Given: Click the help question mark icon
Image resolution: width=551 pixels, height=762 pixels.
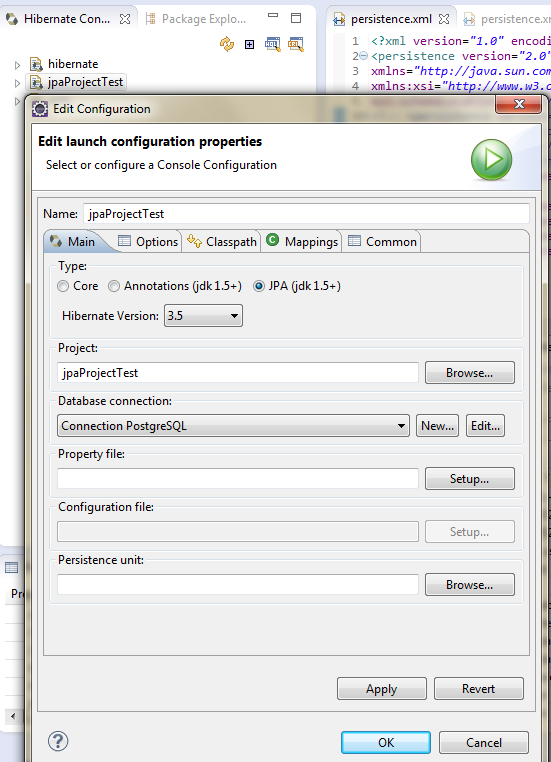Looking at the screenshot, I should tap(58, 741).
